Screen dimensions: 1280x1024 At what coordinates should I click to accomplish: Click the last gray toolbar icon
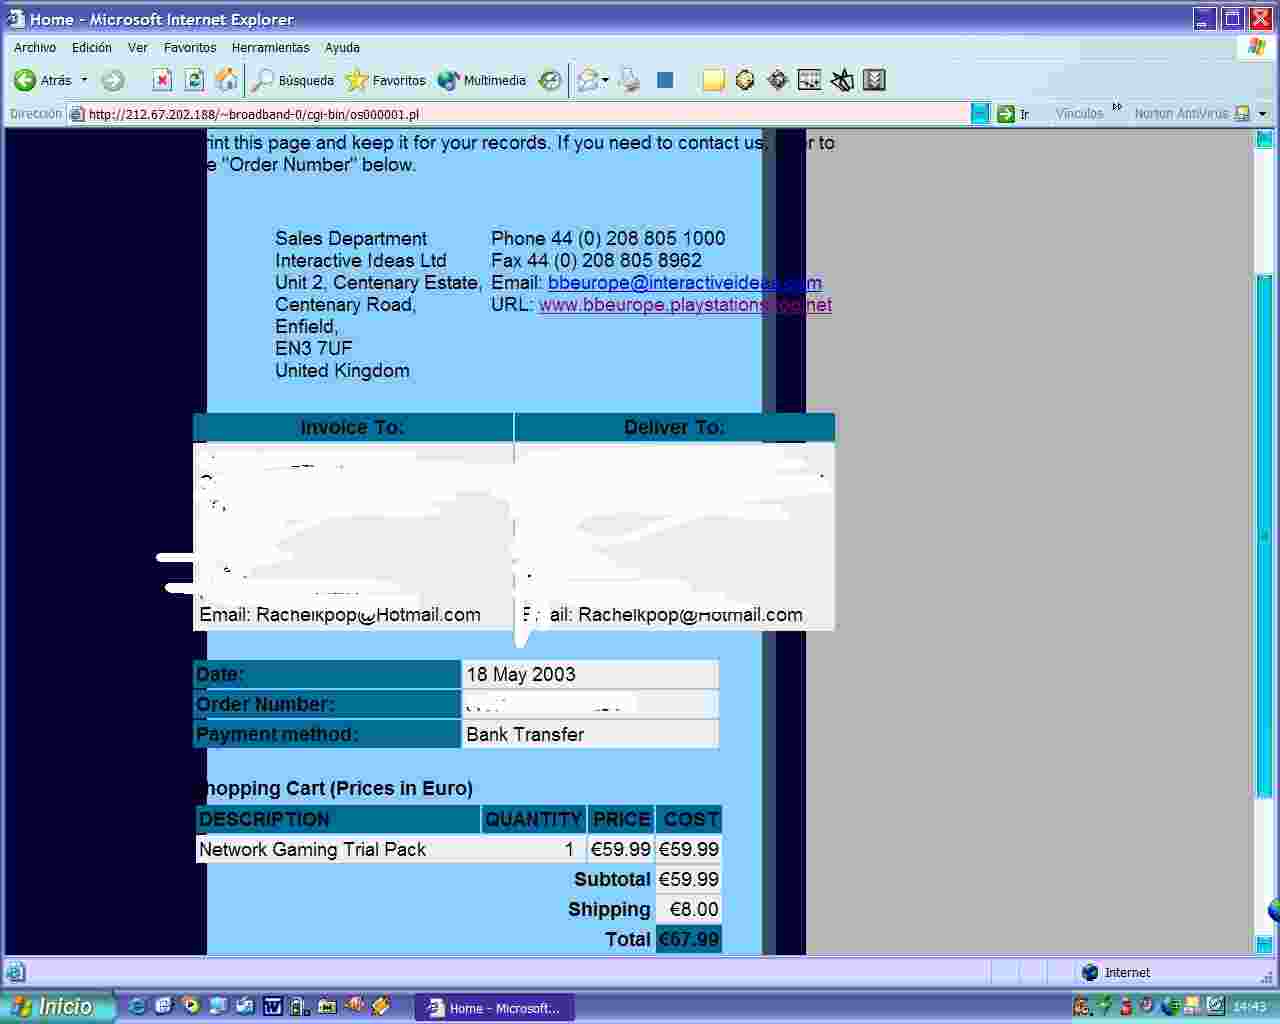pyautogui.click(x=875, y=80)
